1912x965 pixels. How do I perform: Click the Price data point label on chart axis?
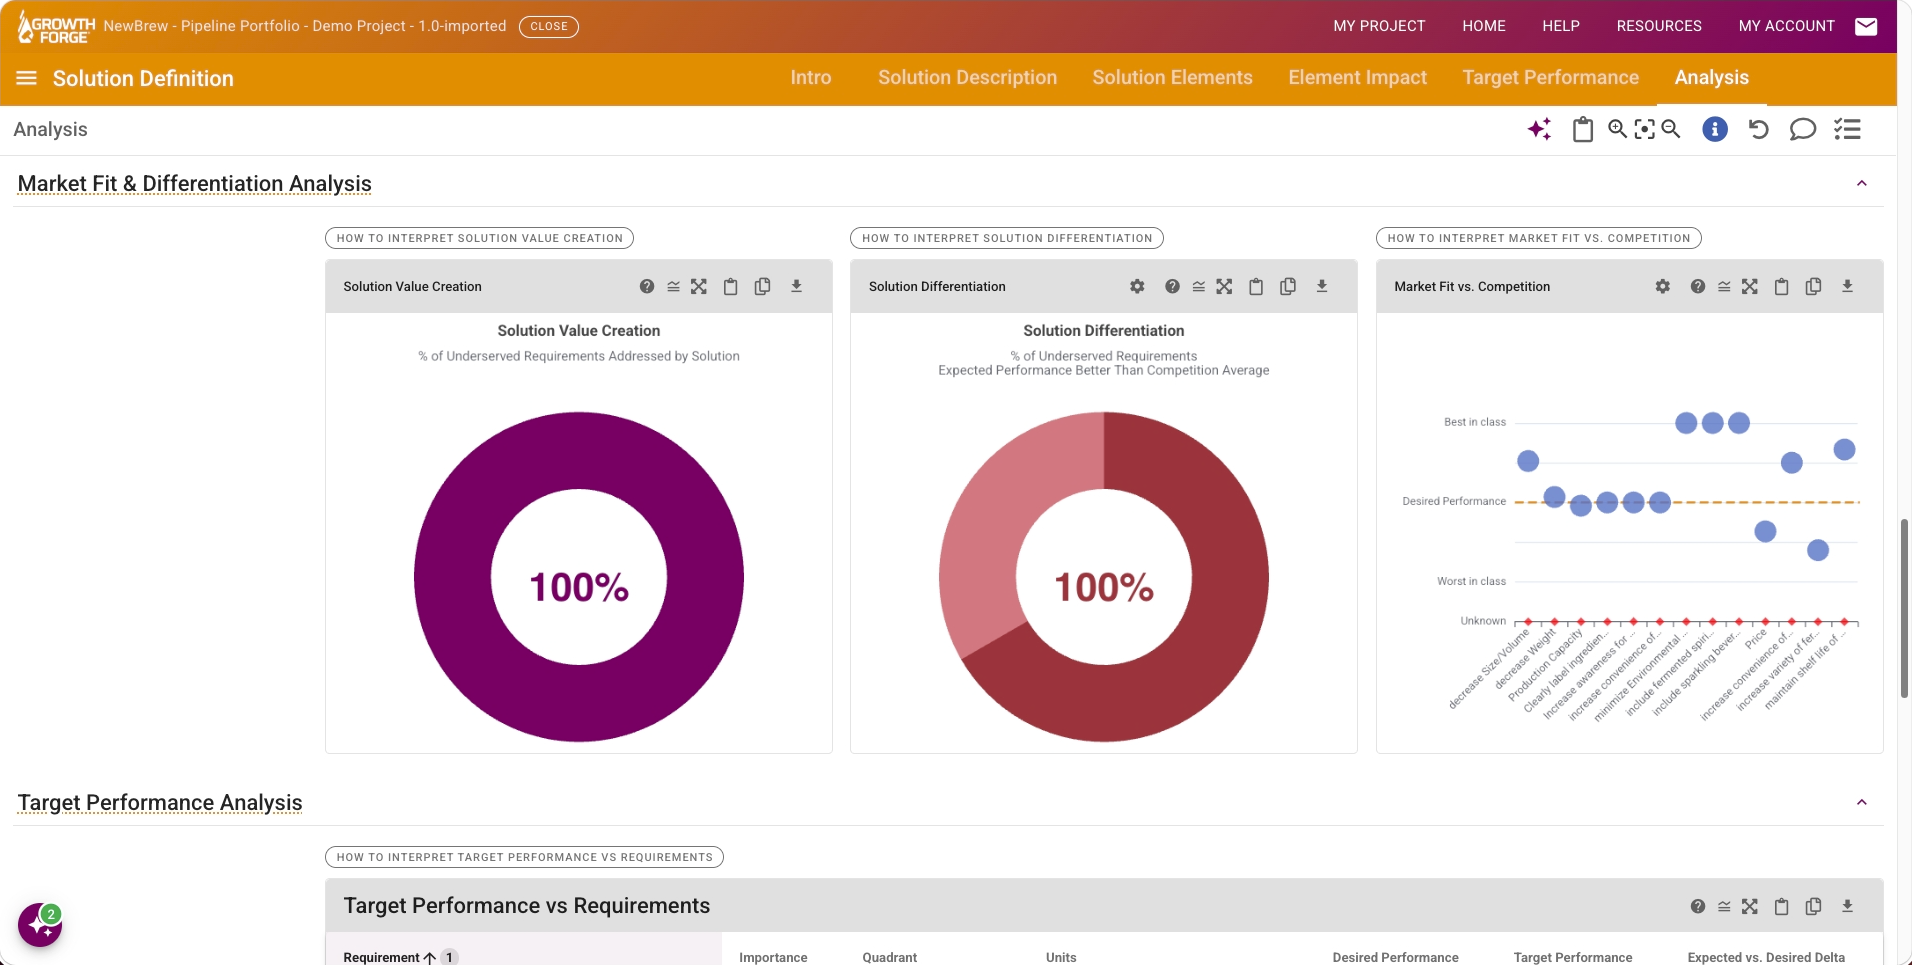point(1756,639)
